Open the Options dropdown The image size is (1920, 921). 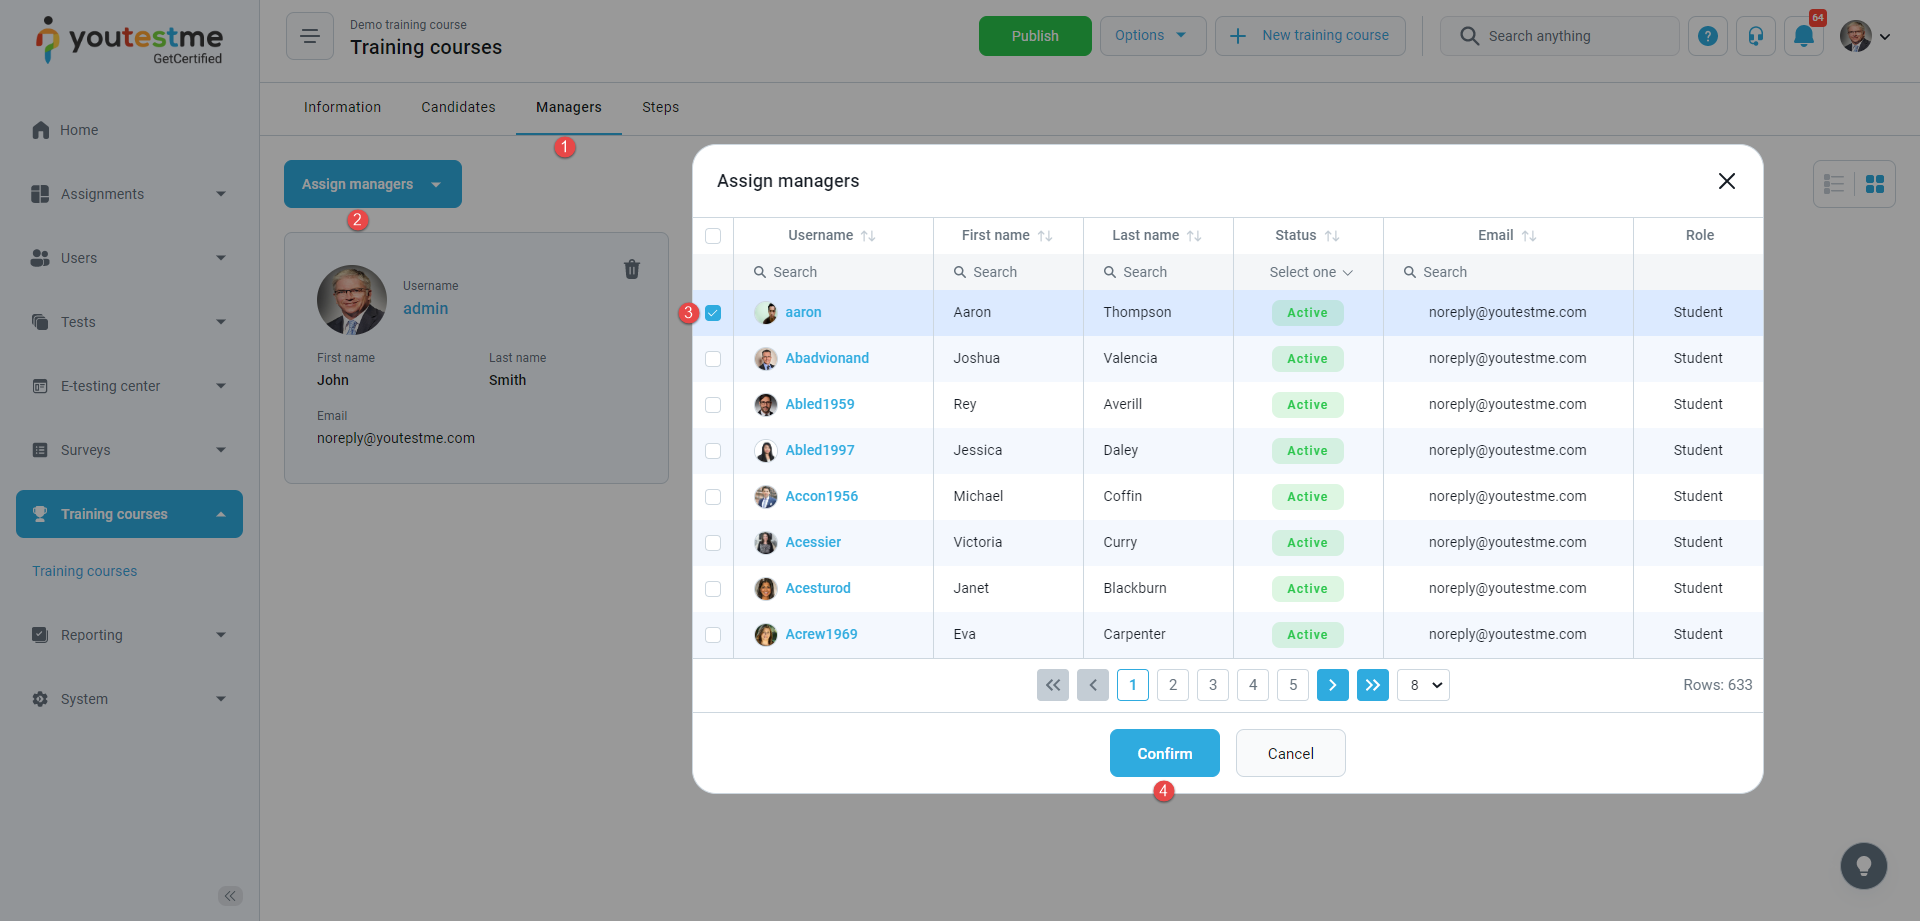[x=1153, y=36]
